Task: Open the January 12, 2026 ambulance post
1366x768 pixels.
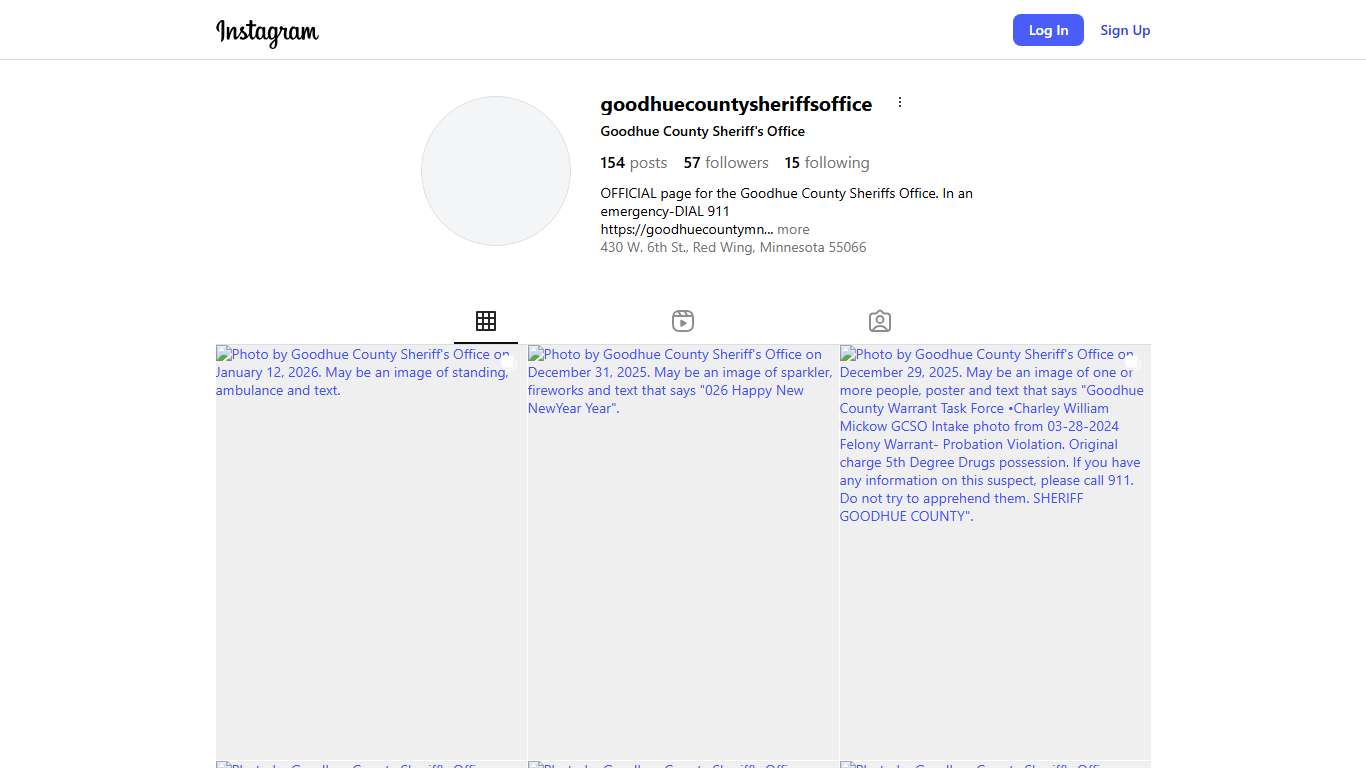Action: pos(371,552)
